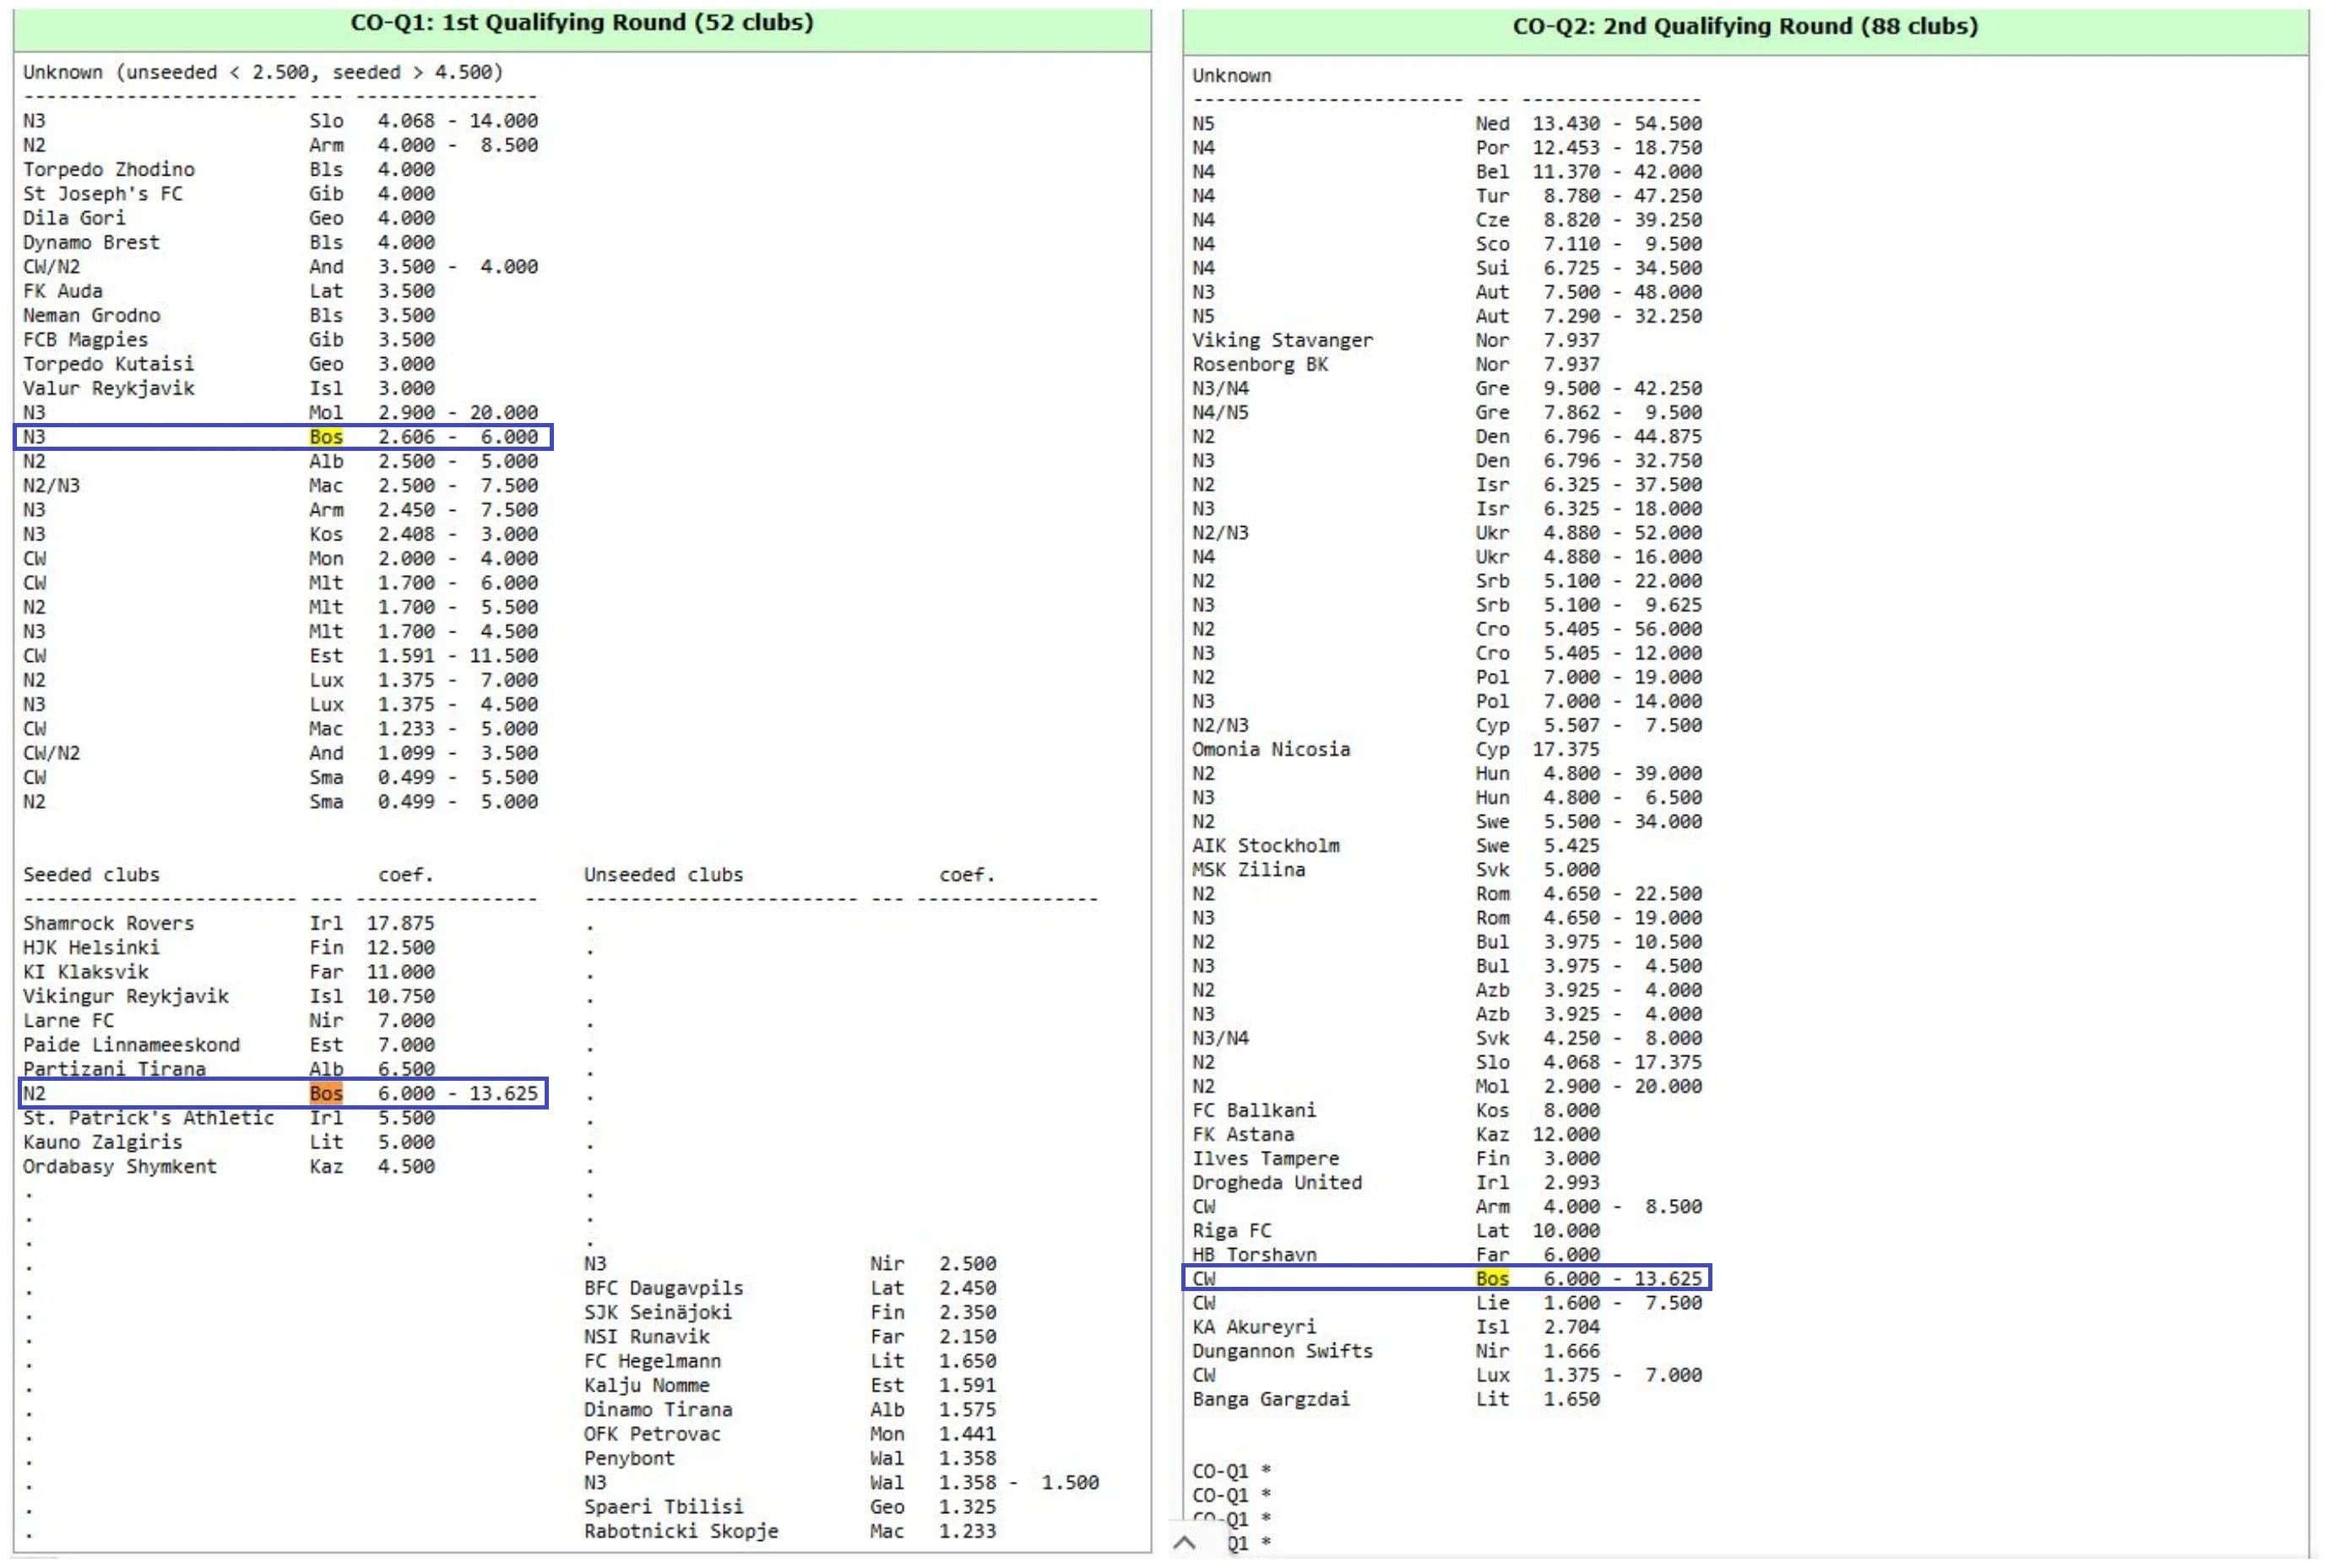Select Paide Linnameeskond
Screen dimensions: 2328x1568
(x=131, y=1045)
